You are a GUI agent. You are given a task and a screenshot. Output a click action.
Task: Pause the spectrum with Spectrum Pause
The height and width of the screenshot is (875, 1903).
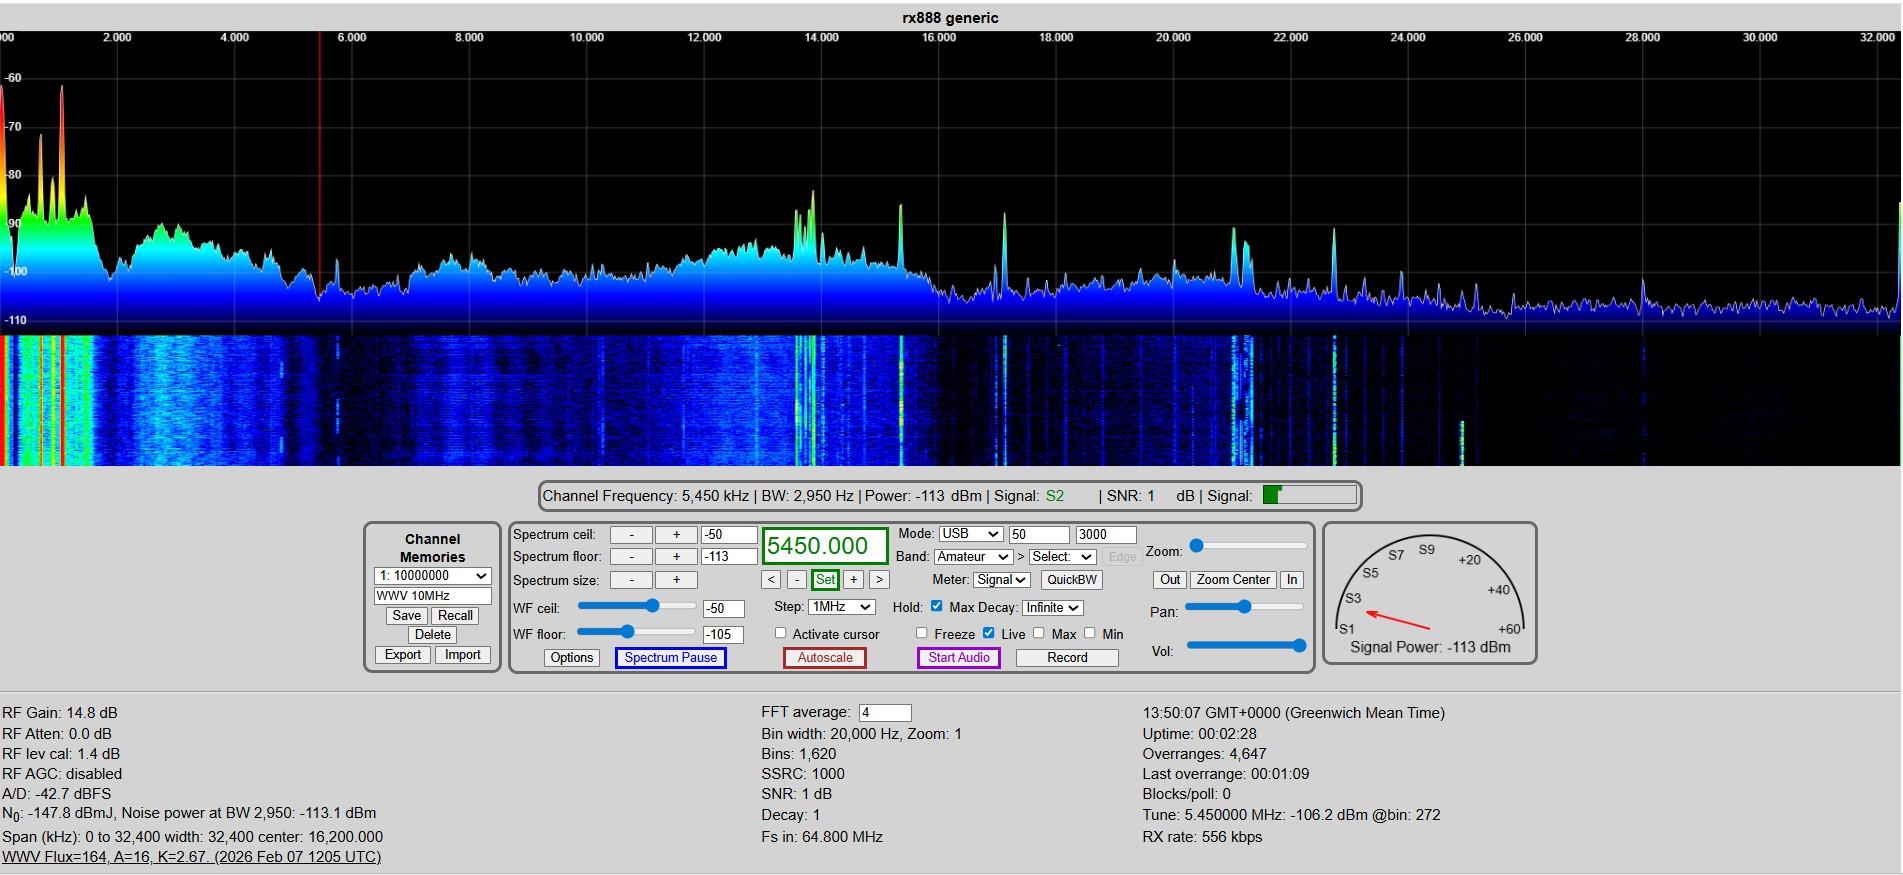click(670, 658)
